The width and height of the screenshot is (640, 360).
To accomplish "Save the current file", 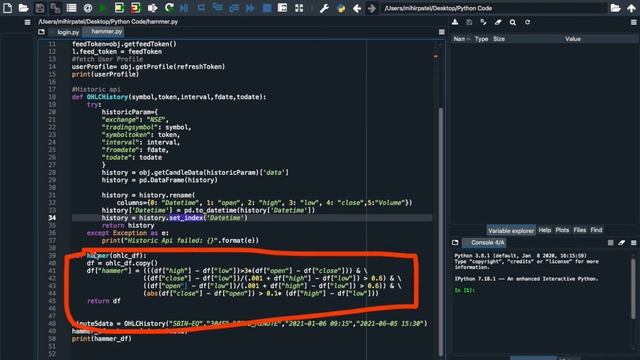I will [40, 8].
